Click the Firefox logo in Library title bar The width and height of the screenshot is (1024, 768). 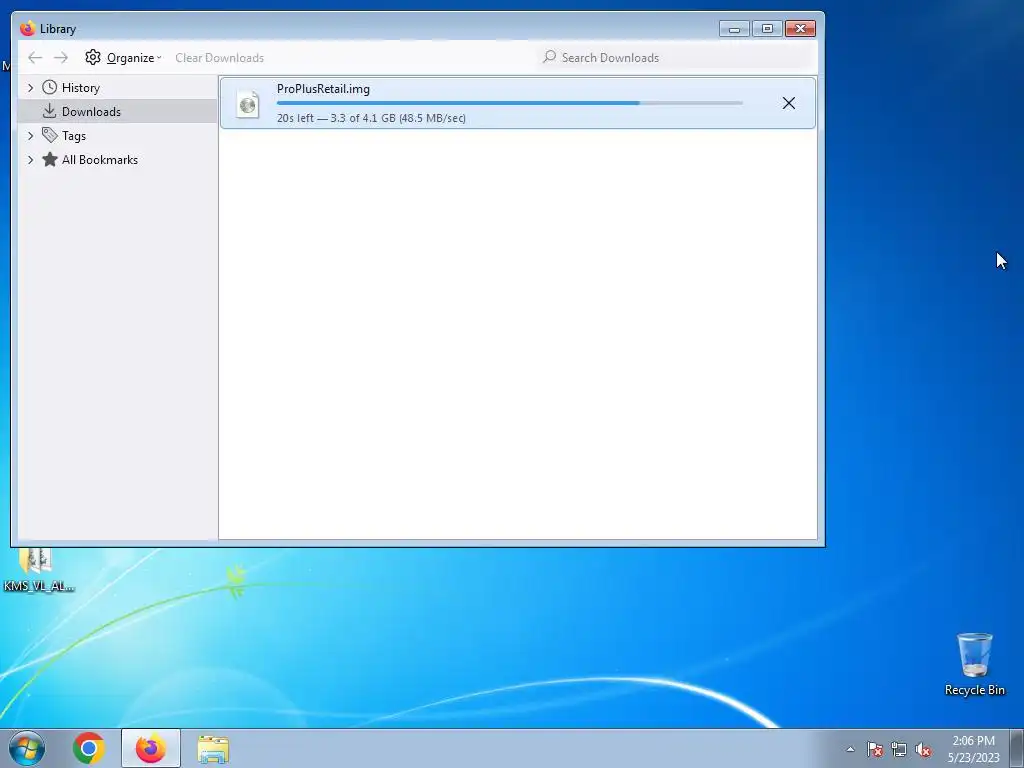pyautogui.click(x=27, y=28)
